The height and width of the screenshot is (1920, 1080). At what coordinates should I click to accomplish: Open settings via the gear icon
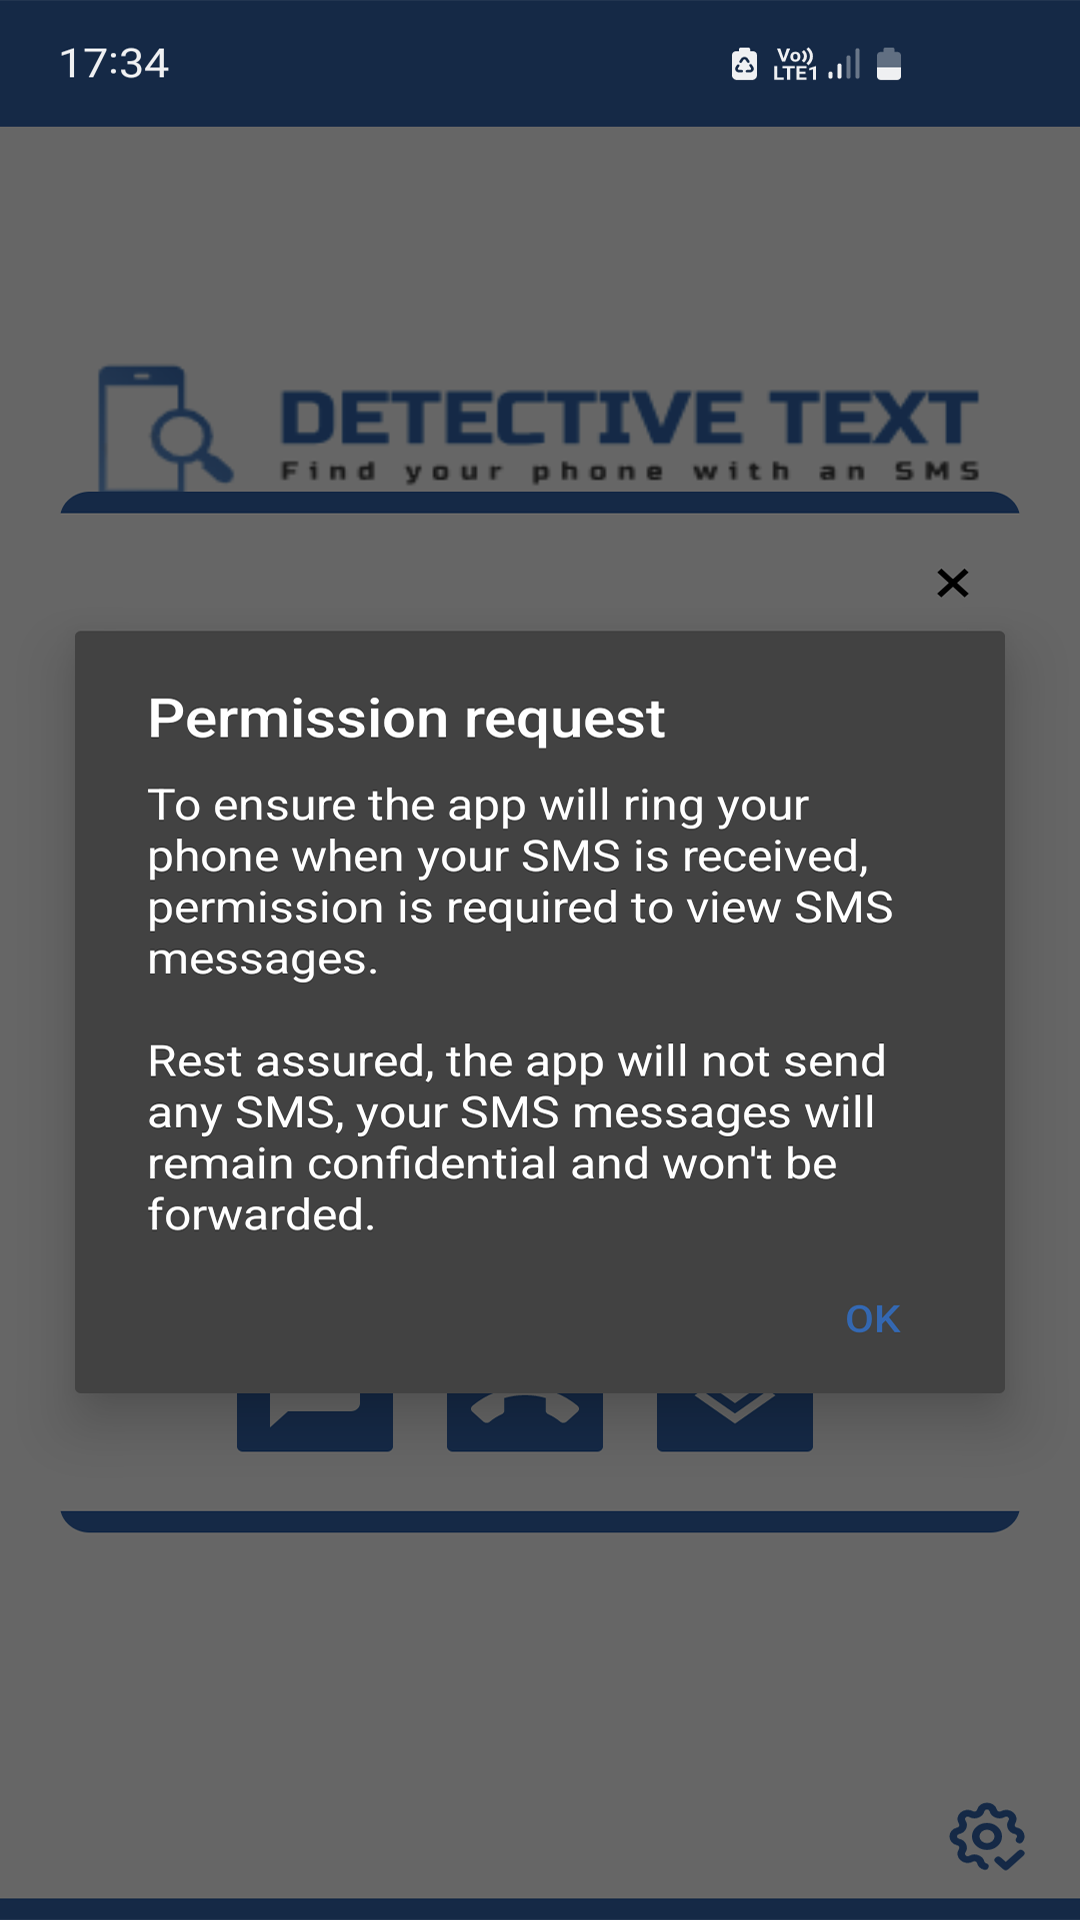987,1836
